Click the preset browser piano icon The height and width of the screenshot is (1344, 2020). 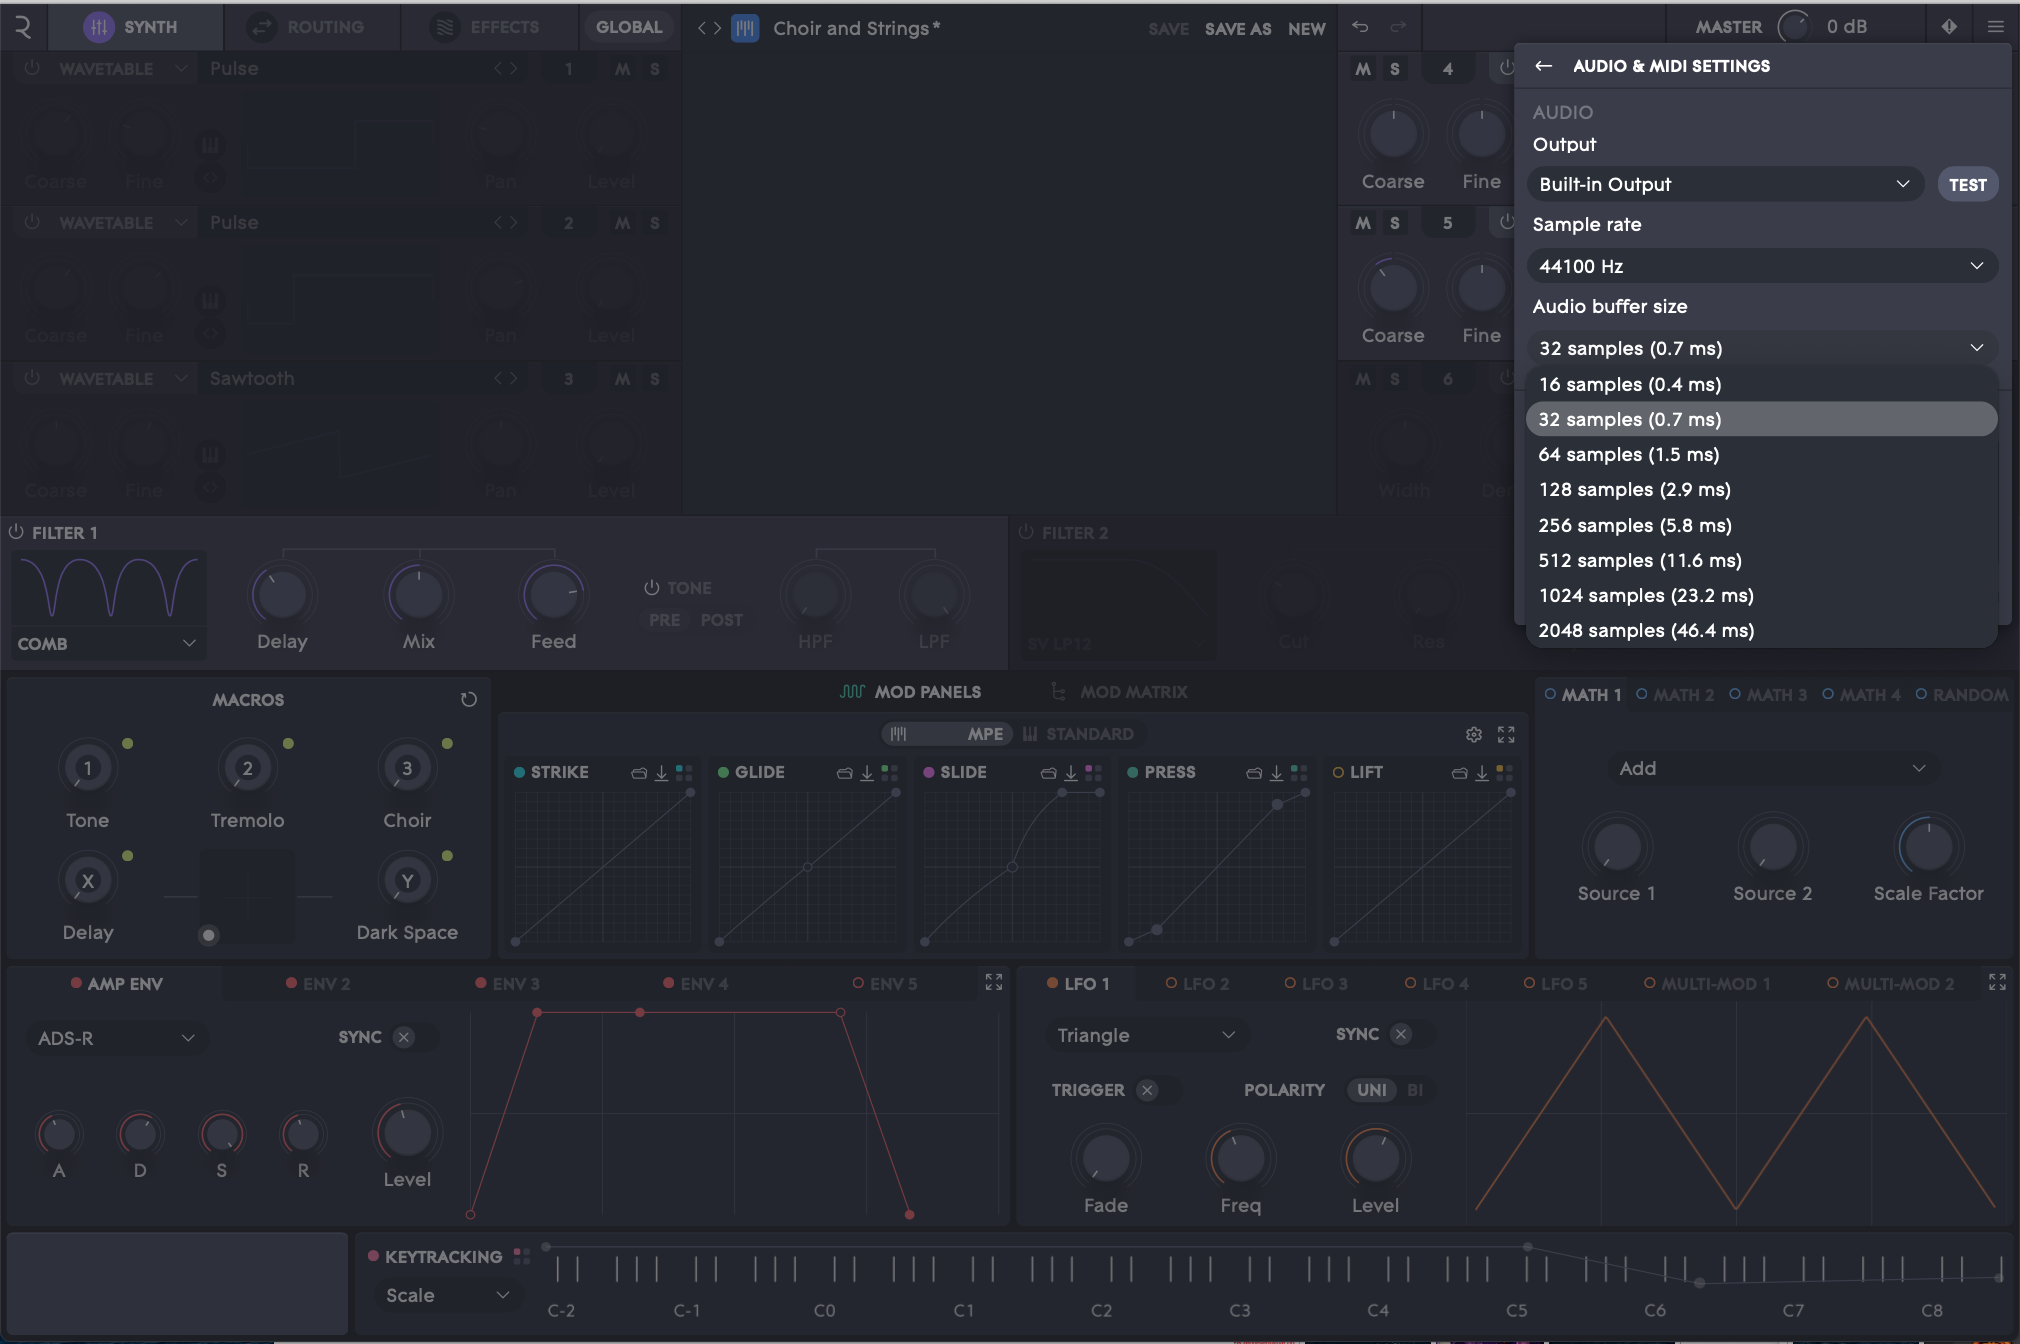(x=745, y=28)
